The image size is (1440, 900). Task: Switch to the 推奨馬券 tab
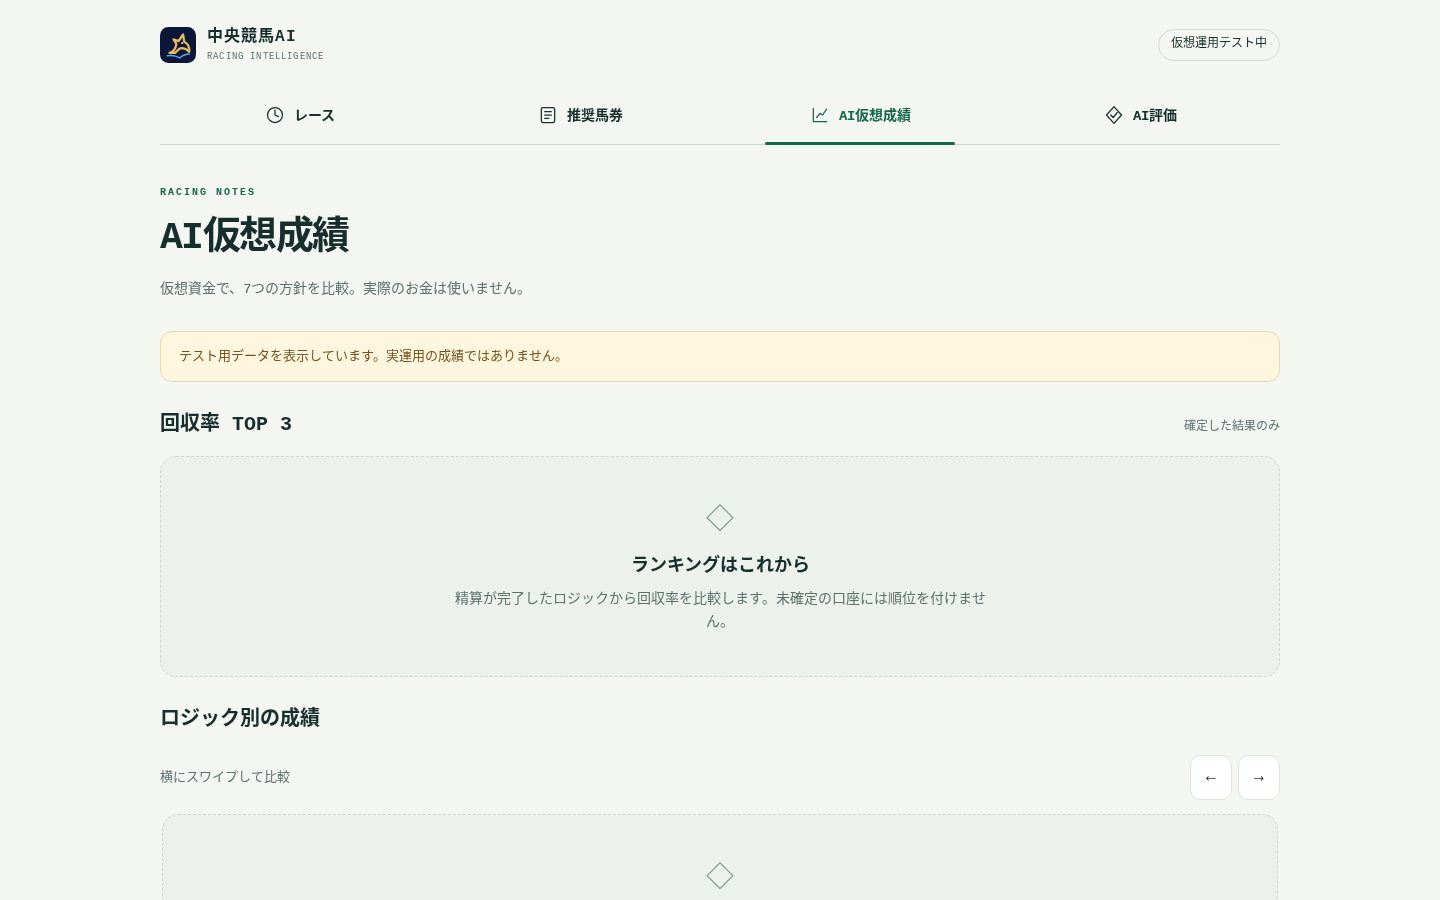580,115
